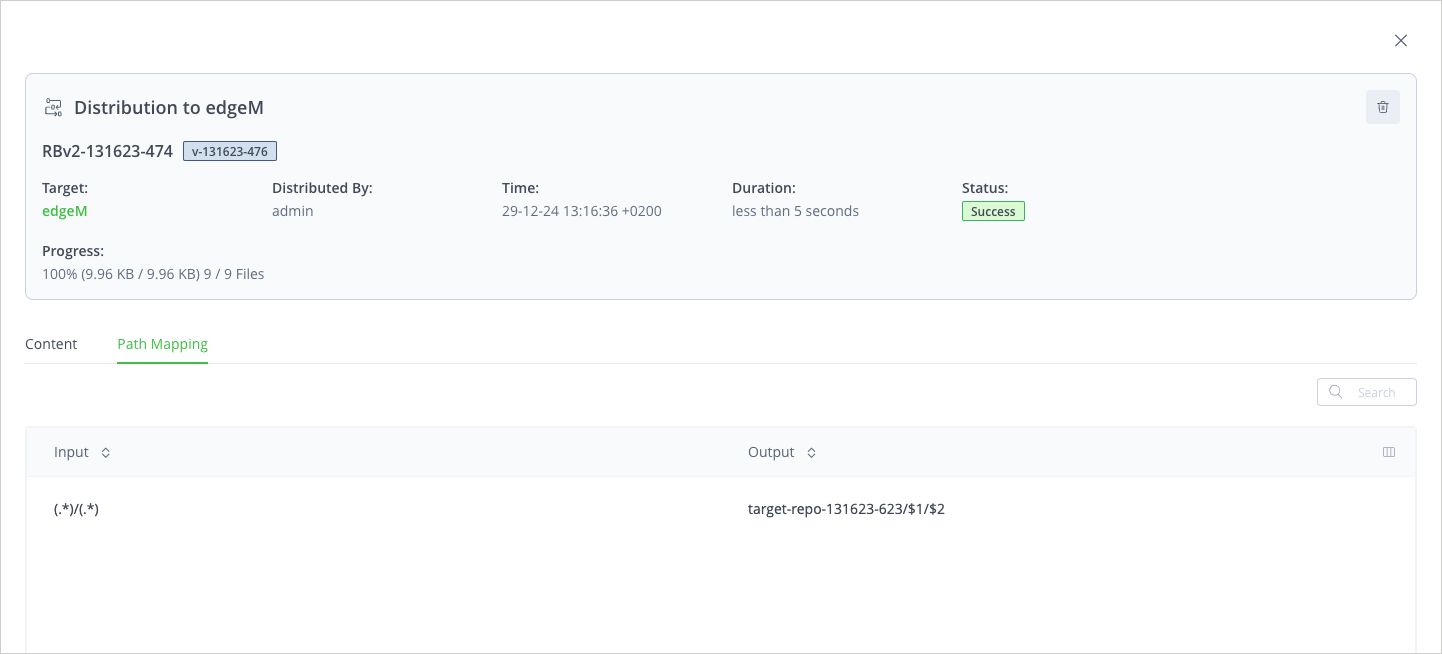
Task: Click the magnifier icon in the search box
Action: (1336, 392)
